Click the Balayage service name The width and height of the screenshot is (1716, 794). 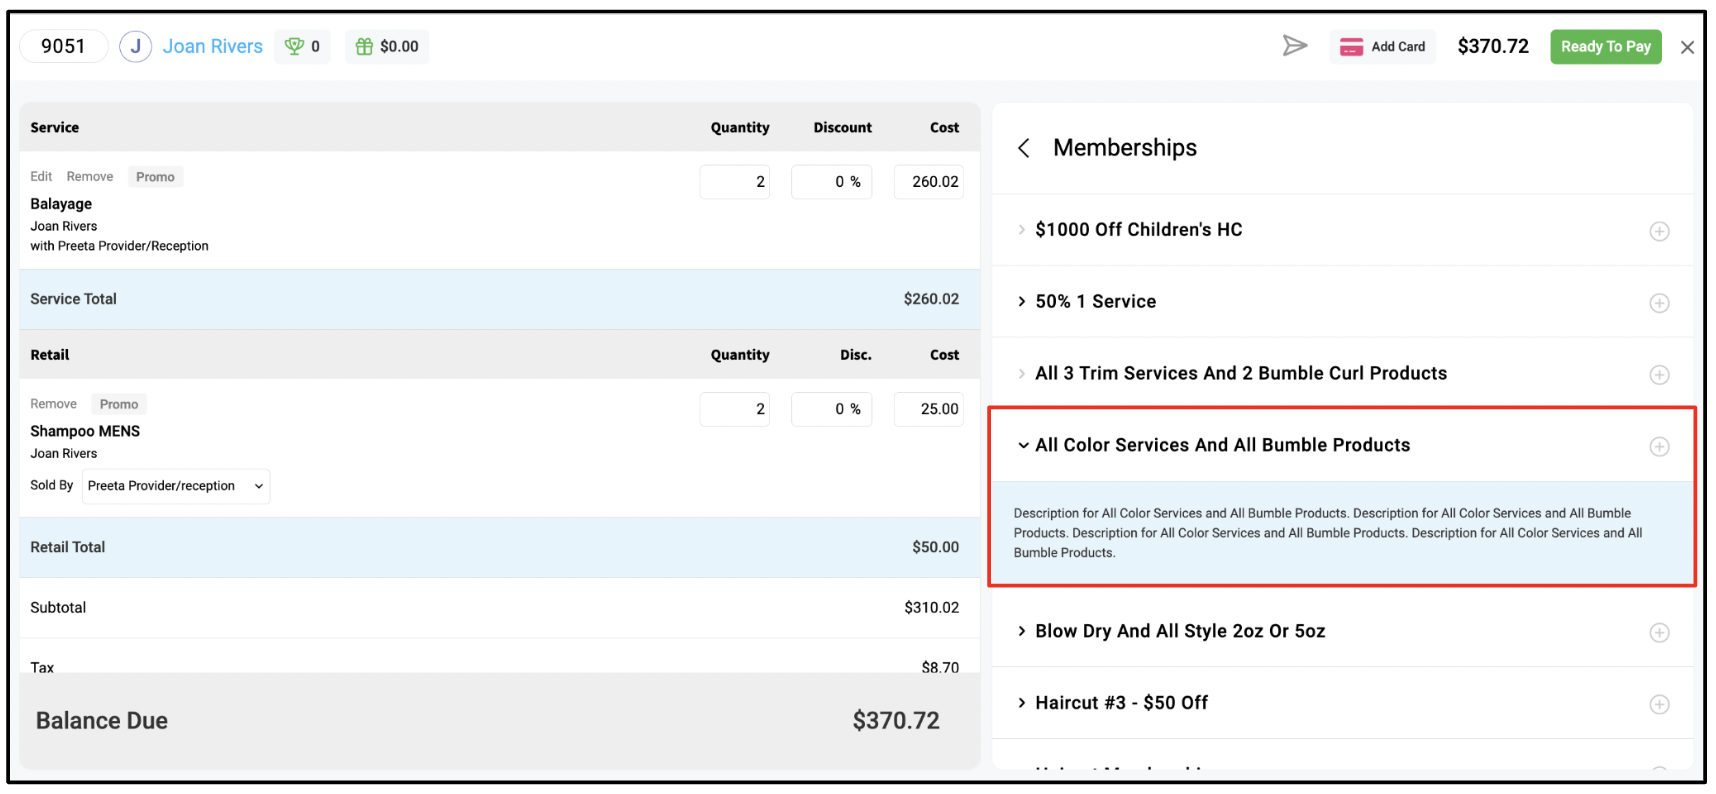tap(61, 204)
